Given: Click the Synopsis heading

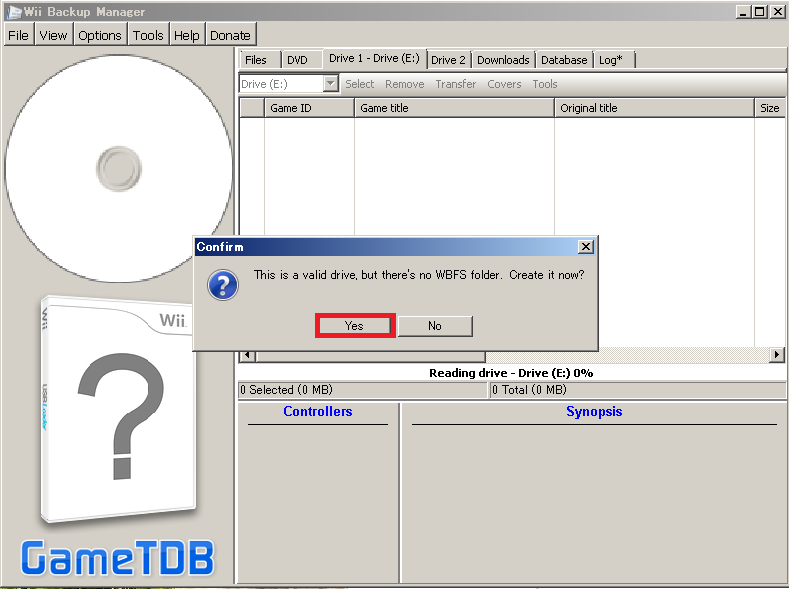Looking at the screenshot, I should coord(594,411).
